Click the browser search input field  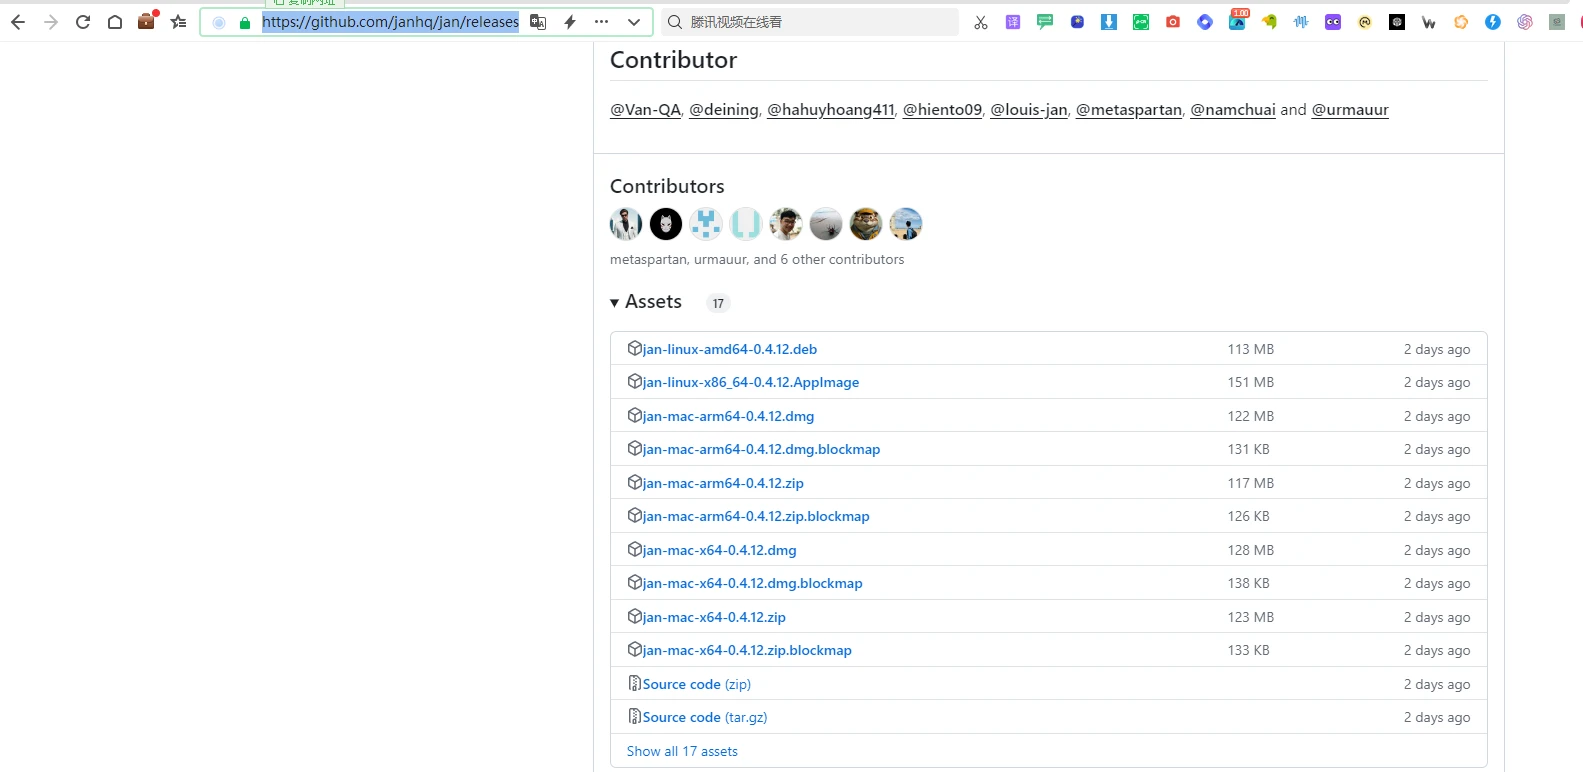point(820,22)
